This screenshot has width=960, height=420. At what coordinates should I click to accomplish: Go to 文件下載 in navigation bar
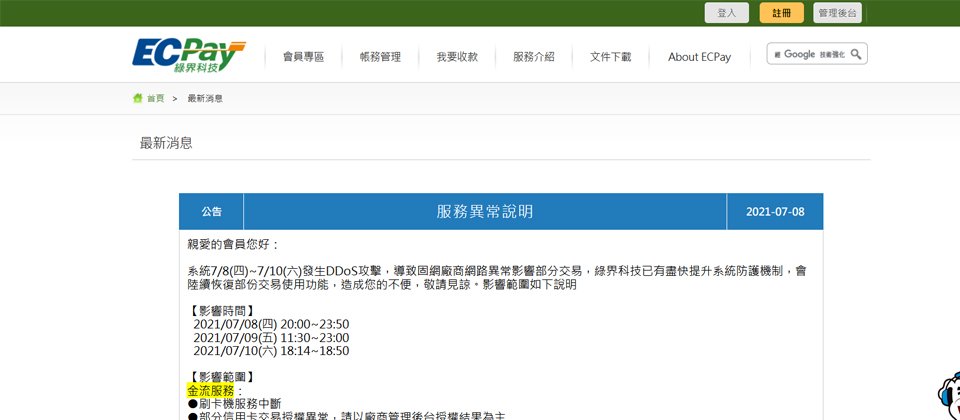click(x=610, y=57)
